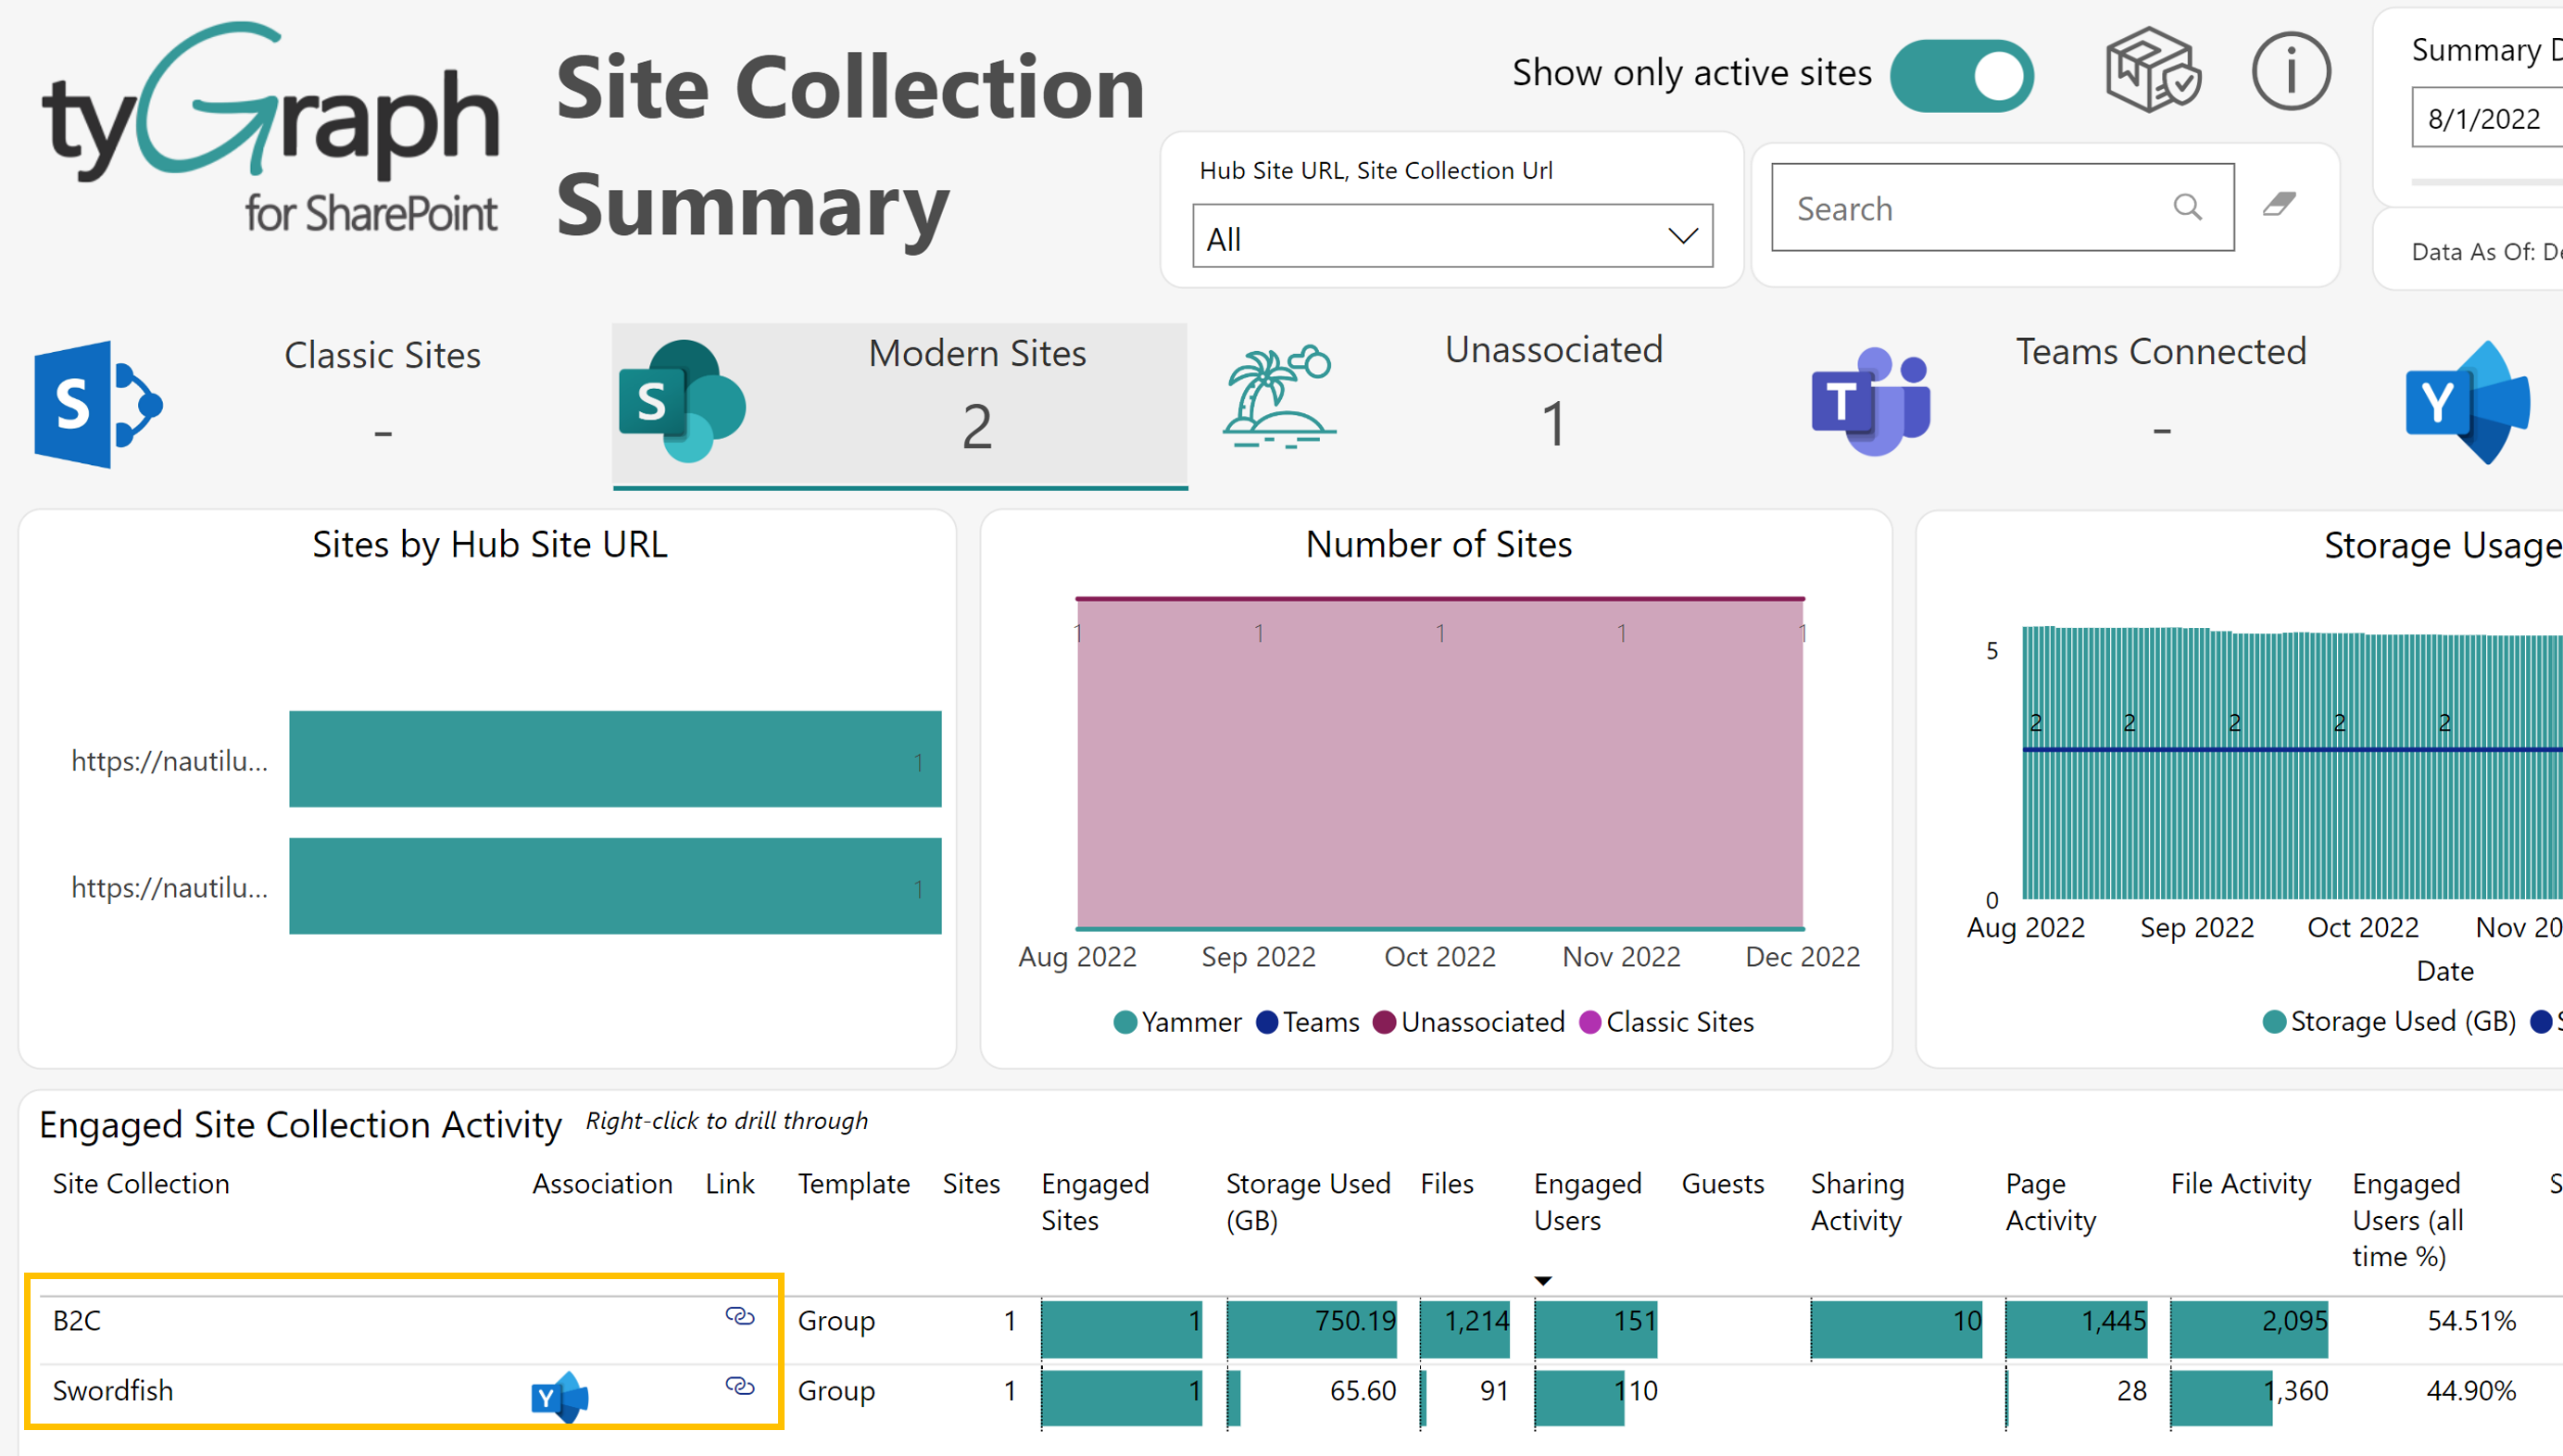Click the Classic SharePoint sites icon
Image resolution: width=2563 pixels, height=1456 pixels.
pos(97,404)
